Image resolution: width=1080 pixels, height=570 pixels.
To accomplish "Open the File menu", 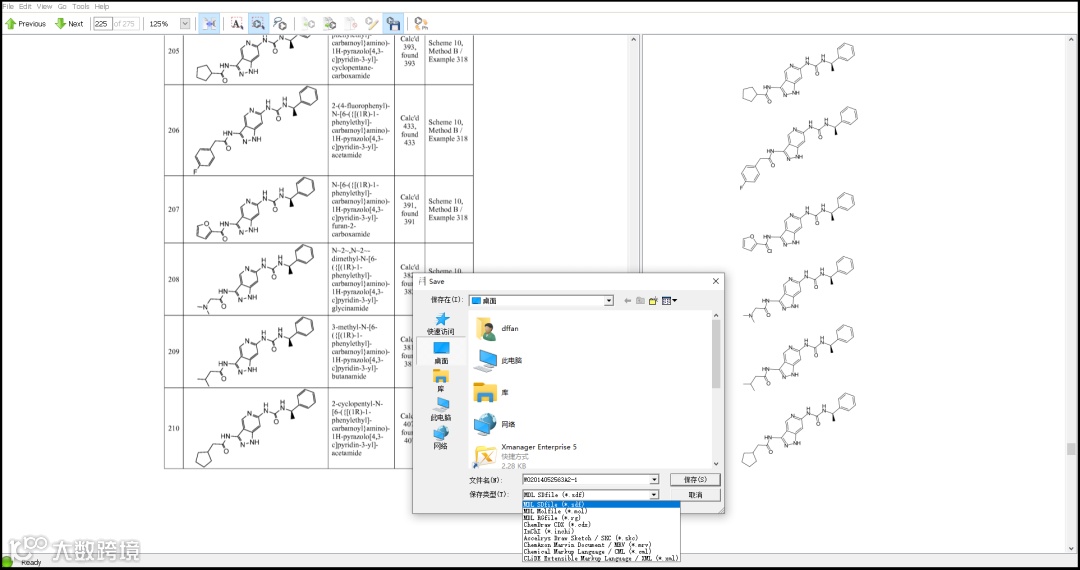I will point(8,6).
